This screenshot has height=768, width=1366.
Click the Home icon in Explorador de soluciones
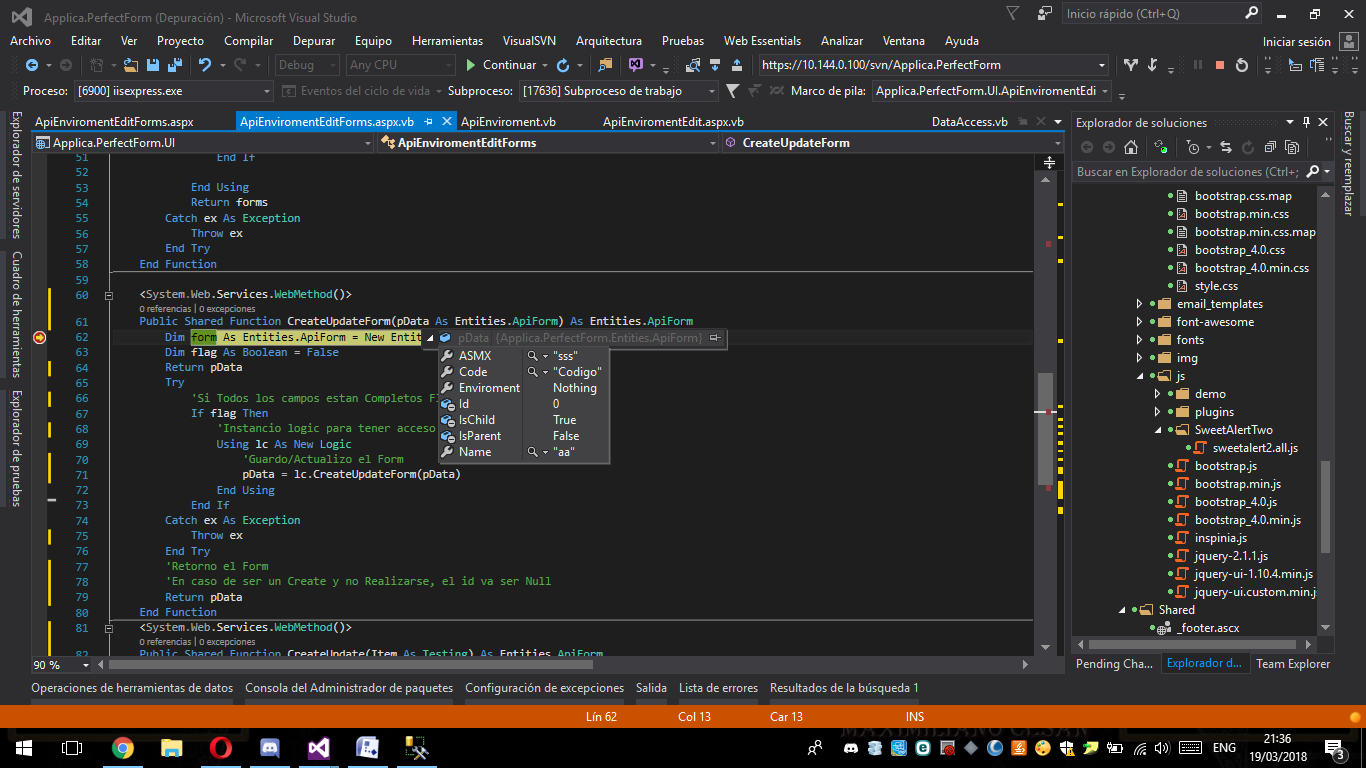pos(1131,147)
